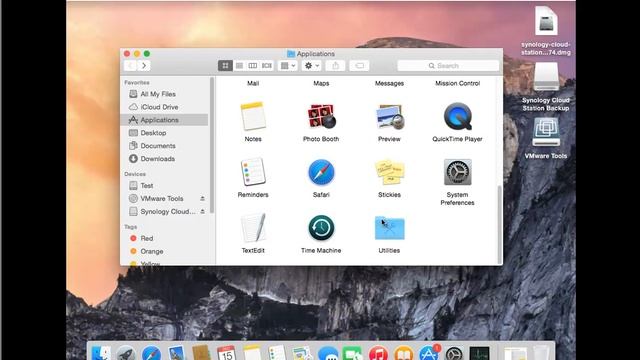Viewport: 640px width, 360px height.
Task: Eject the Synology Cloud volume
Action: [202, 211]
